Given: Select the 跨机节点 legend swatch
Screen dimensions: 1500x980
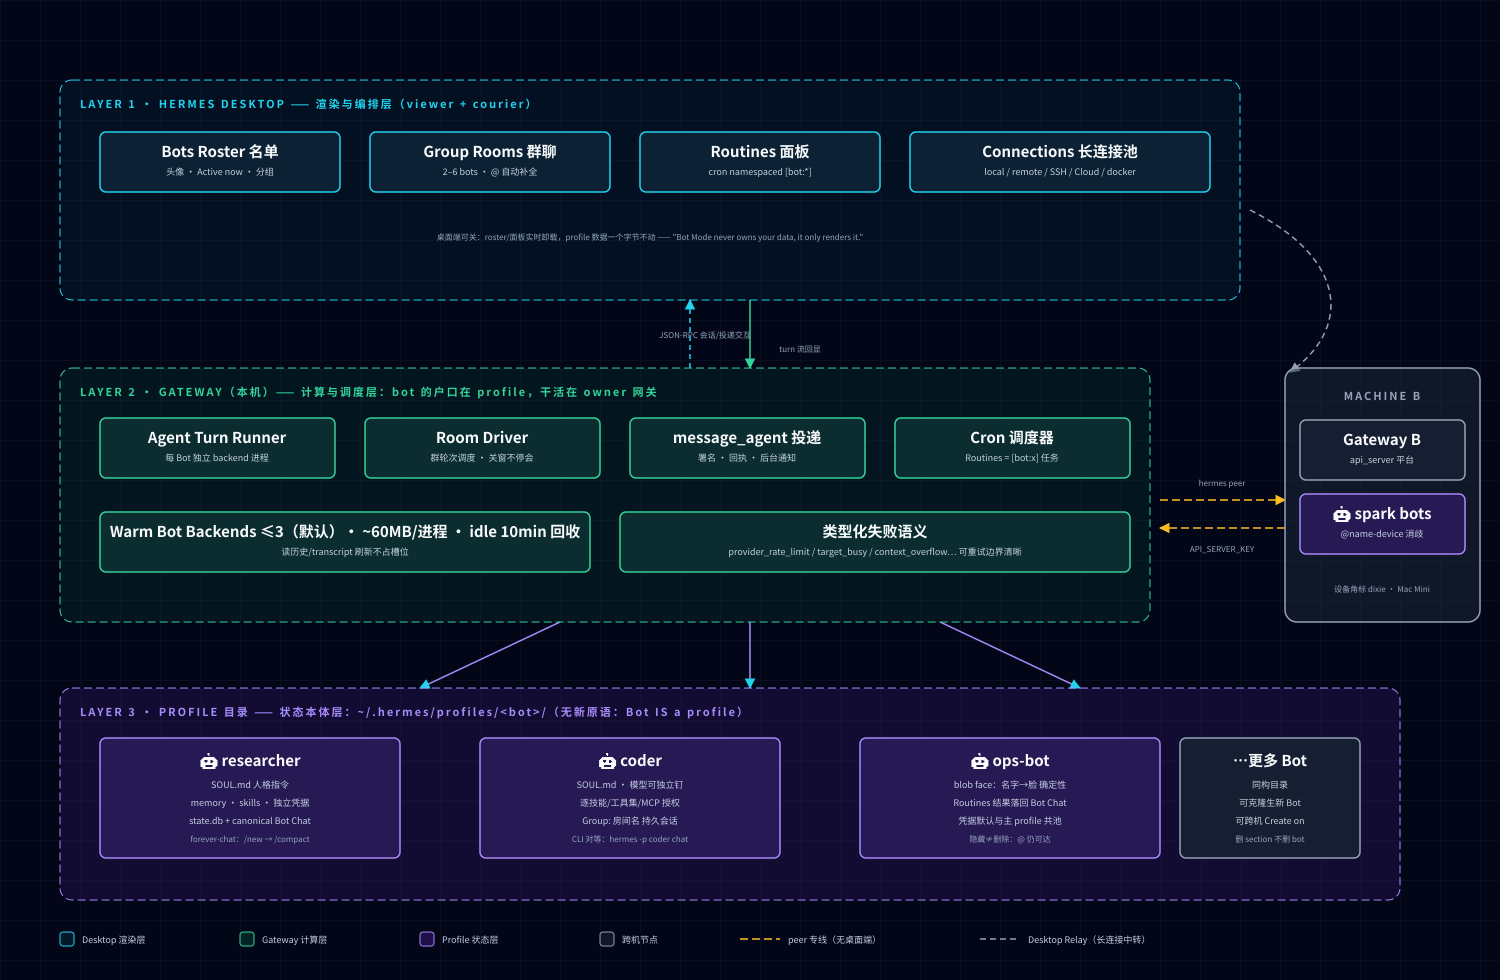Looking at the screenshot, I should (x=607, y=939).
